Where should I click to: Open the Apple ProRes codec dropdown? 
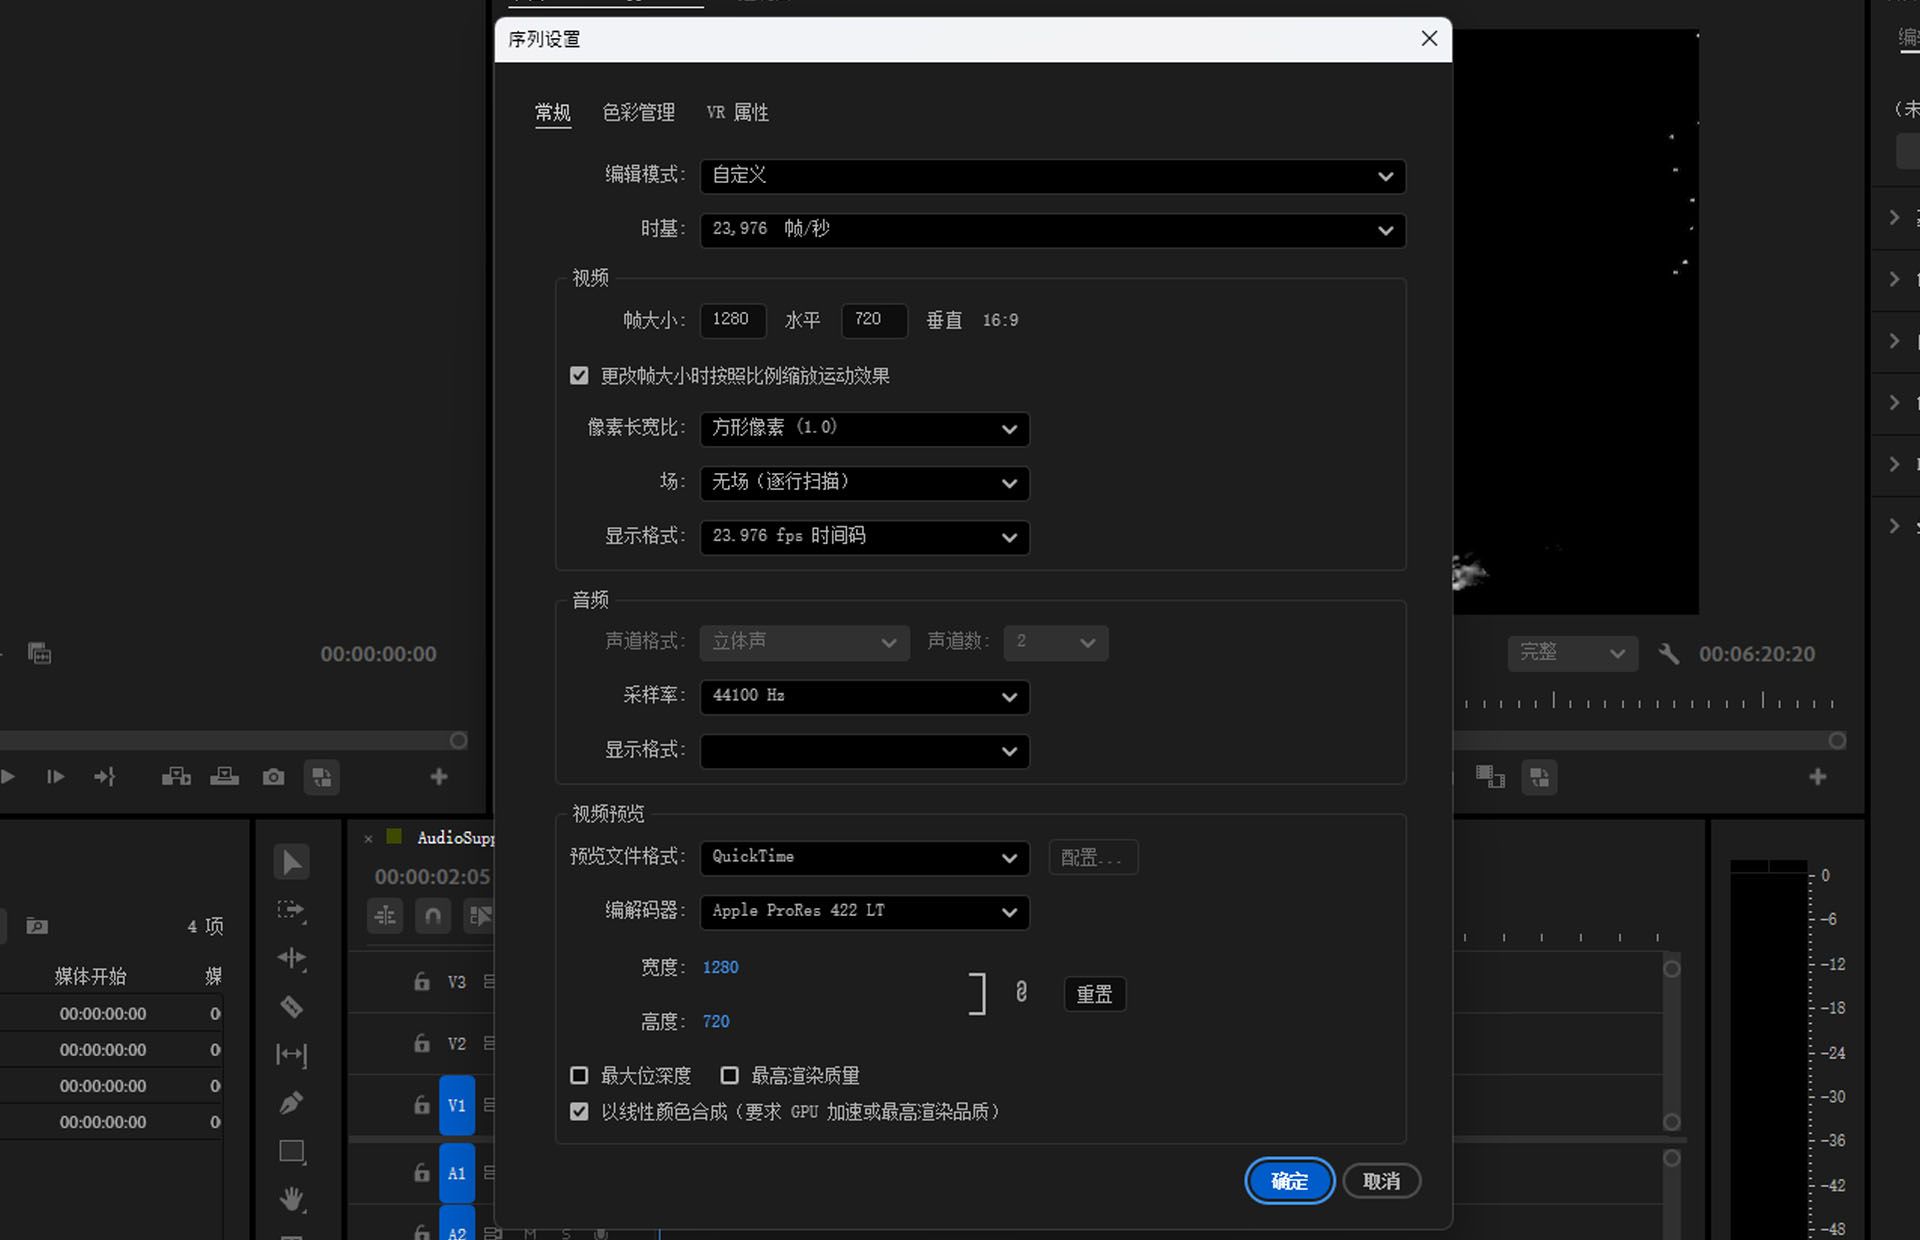tap(864, 911)
